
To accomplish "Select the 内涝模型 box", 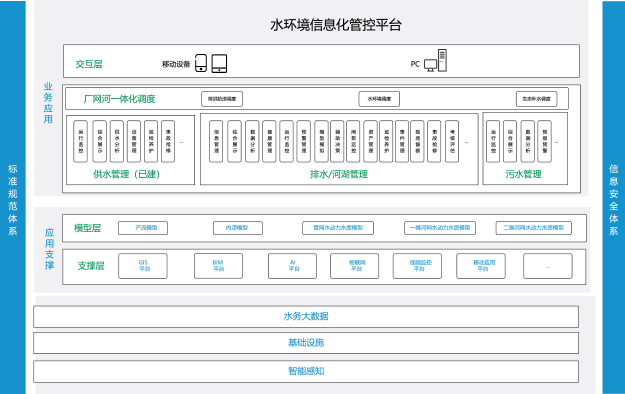I will (x=238, y=228).
